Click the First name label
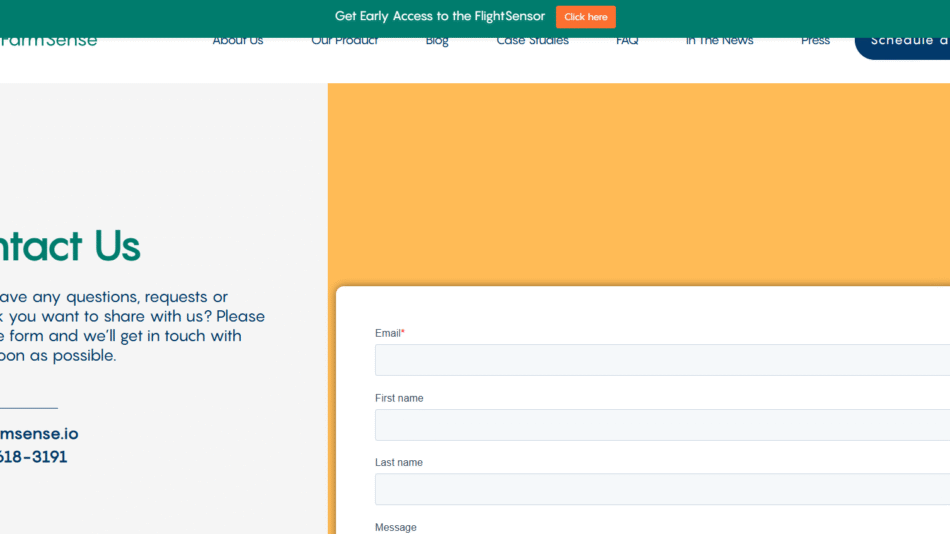 pos(398,398)
